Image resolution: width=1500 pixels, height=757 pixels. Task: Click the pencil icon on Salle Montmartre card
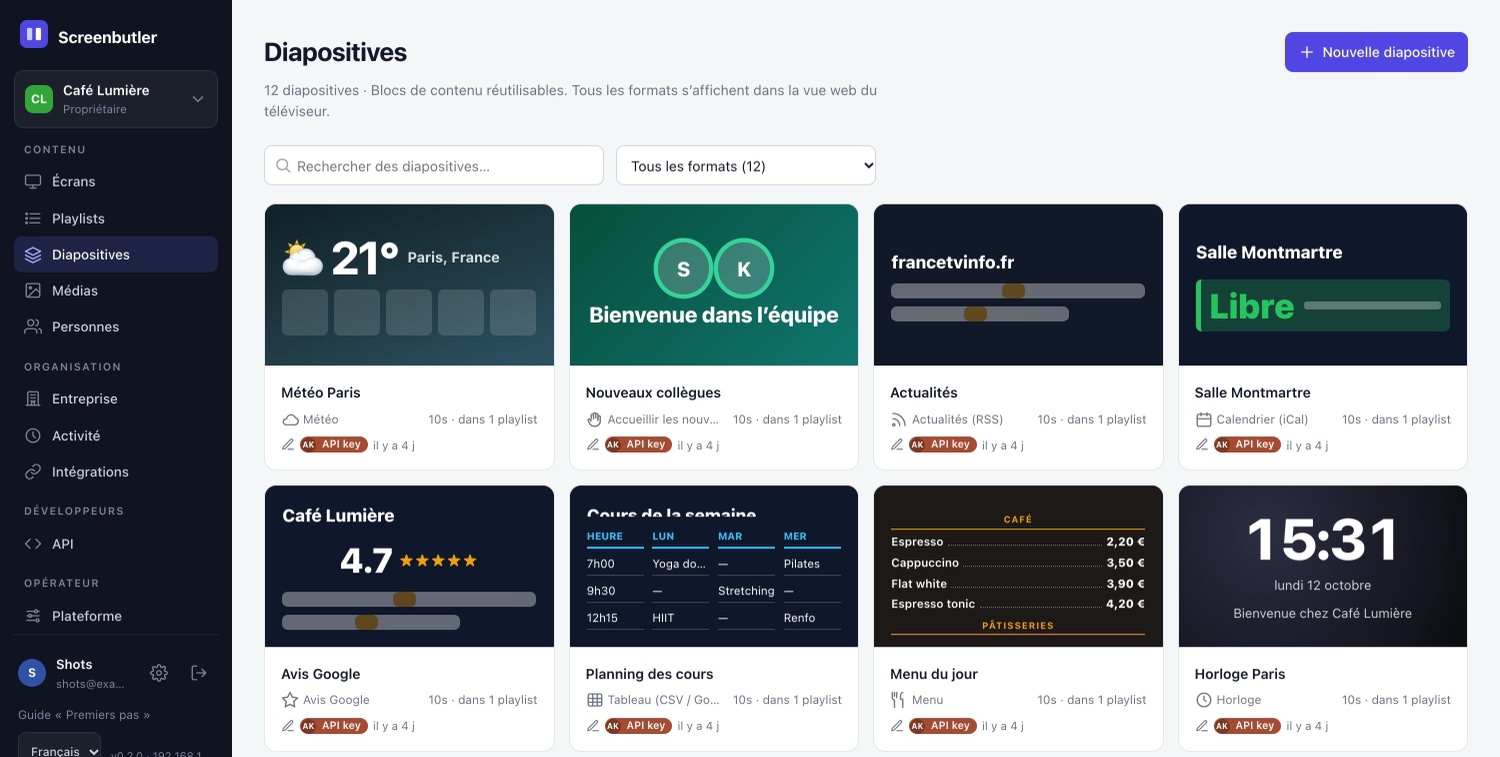tap(1202, 445)
